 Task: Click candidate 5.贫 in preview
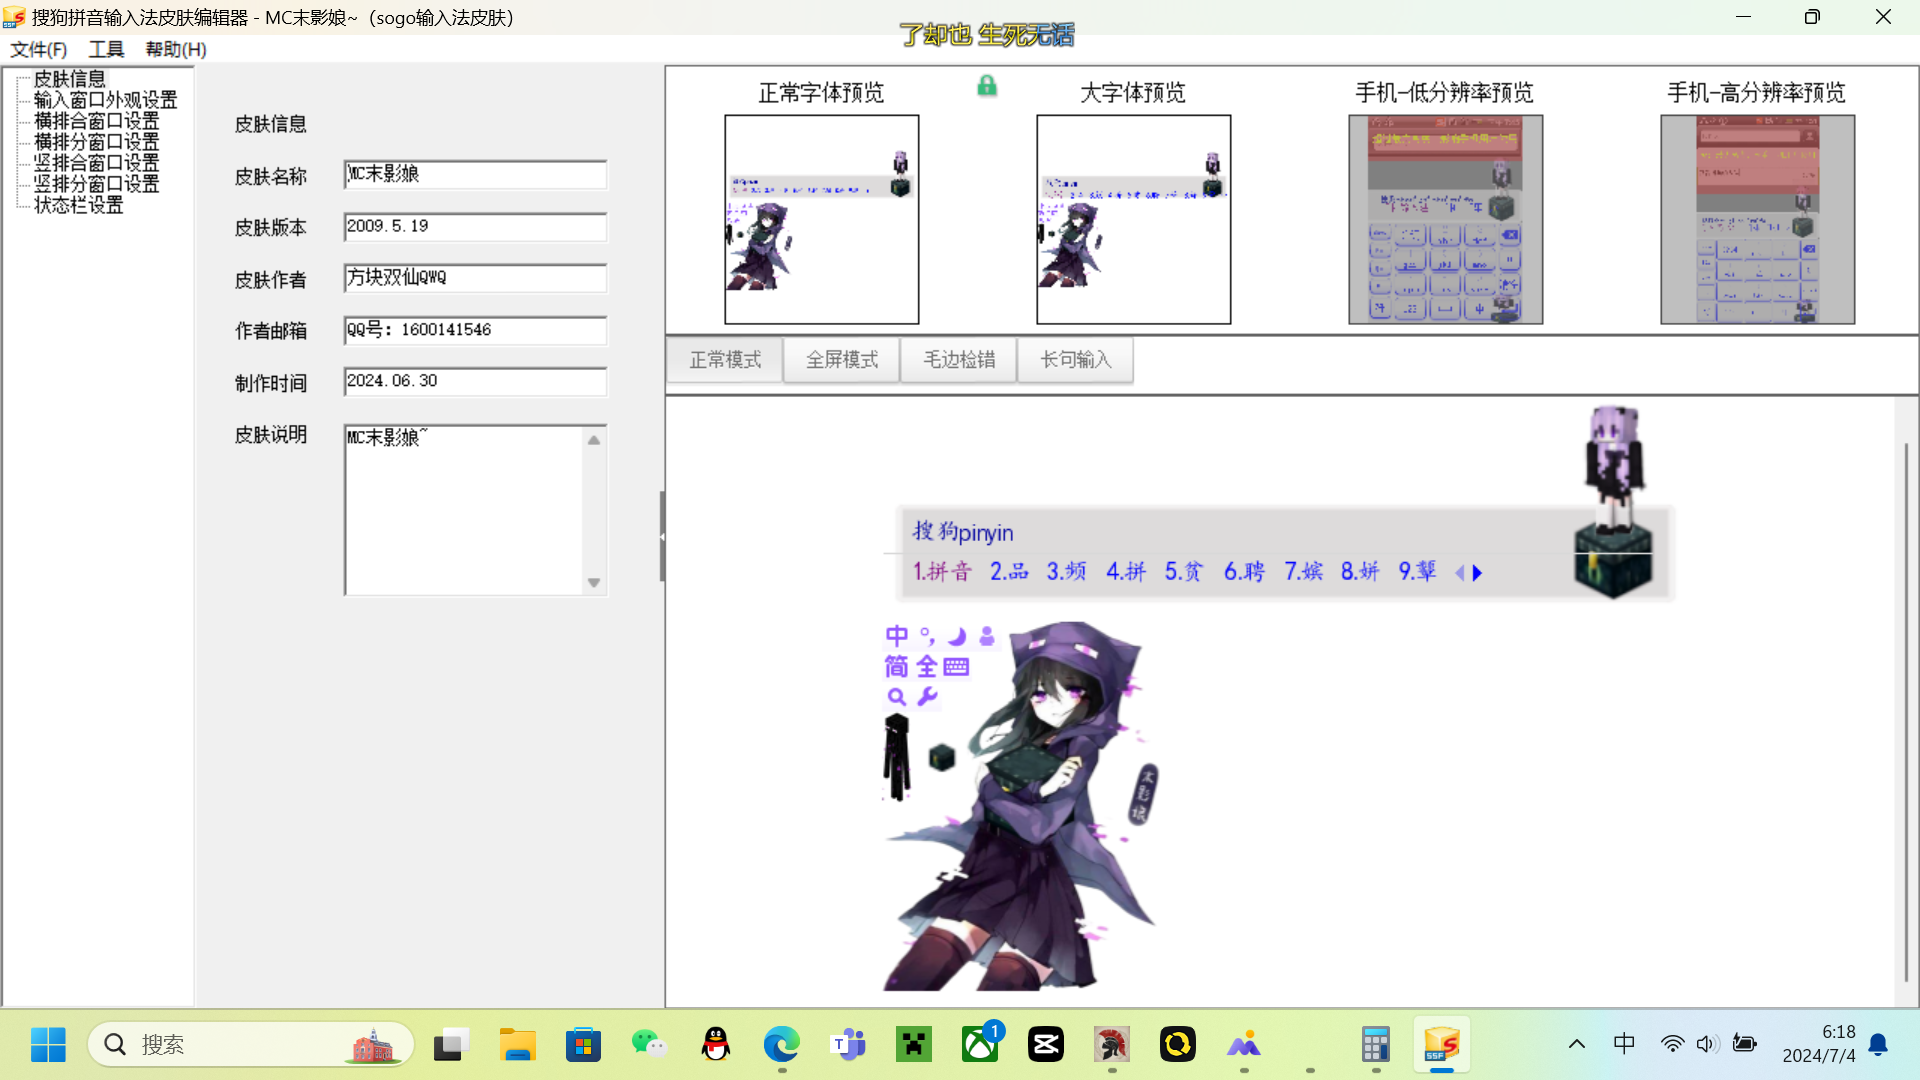pyautogui.click(x=1184, y=572)
